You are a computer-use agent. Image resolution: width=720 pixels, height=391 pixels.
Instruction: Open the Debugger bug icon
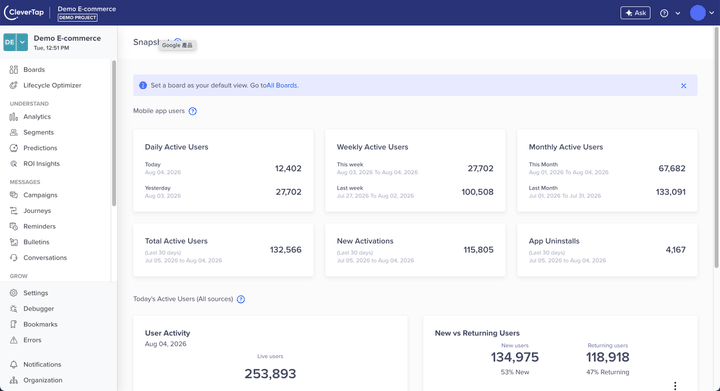(x=14, y=308)
